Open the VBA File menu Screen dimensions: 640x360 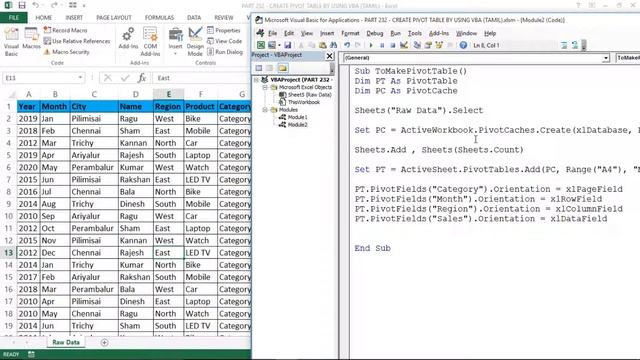[272, 33]
